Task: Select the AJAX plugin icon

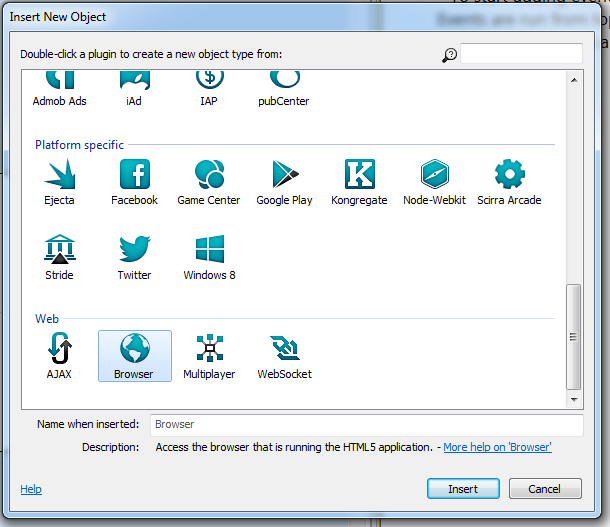Action: 60,348
